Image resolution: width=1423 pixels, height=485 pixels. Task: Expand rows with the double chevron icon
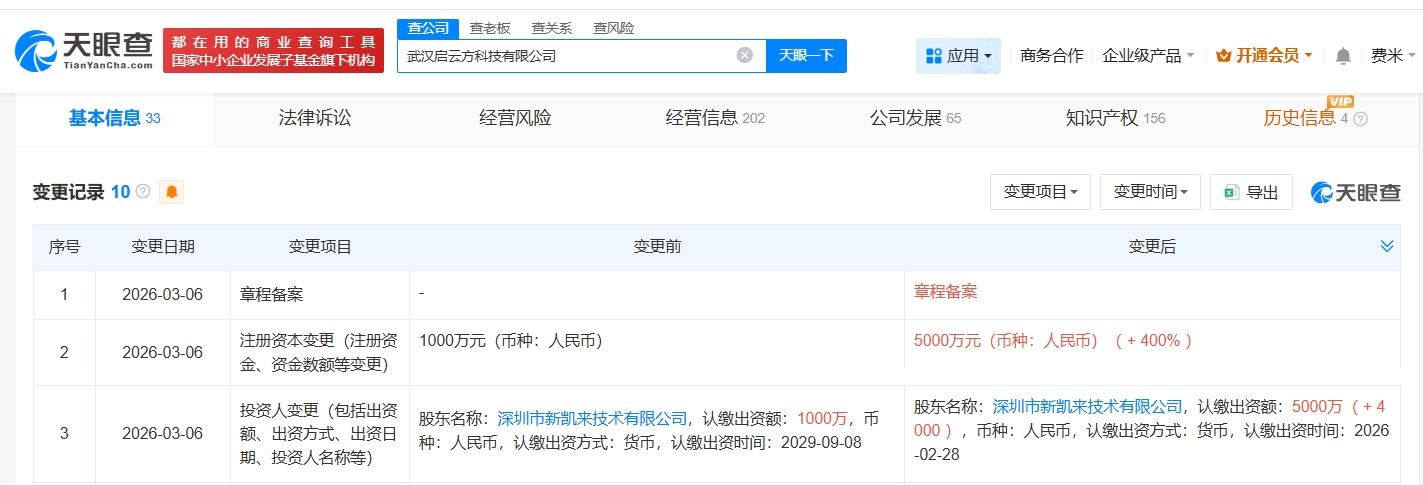1387,246
